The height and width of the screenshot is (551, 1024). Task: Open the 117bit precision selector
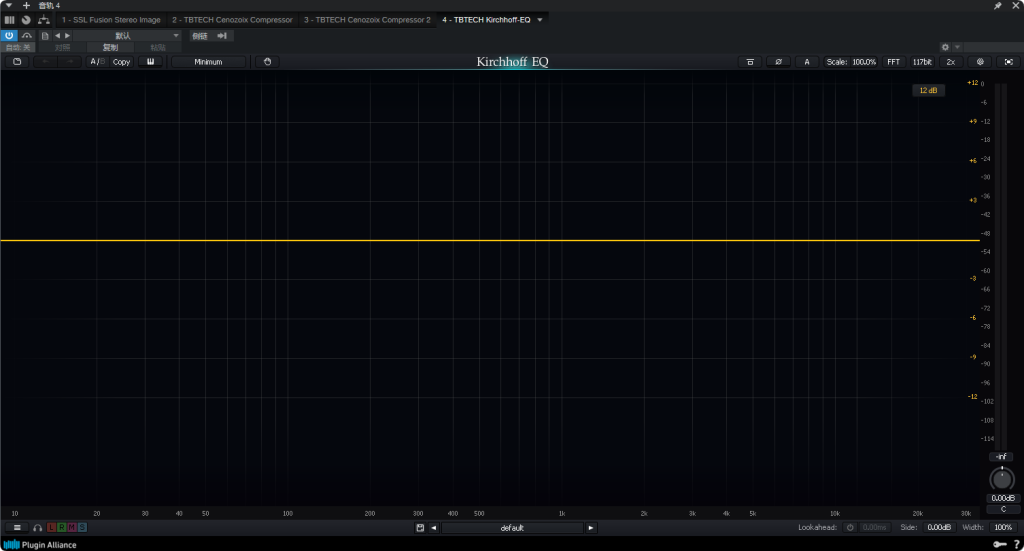point(922,62)
